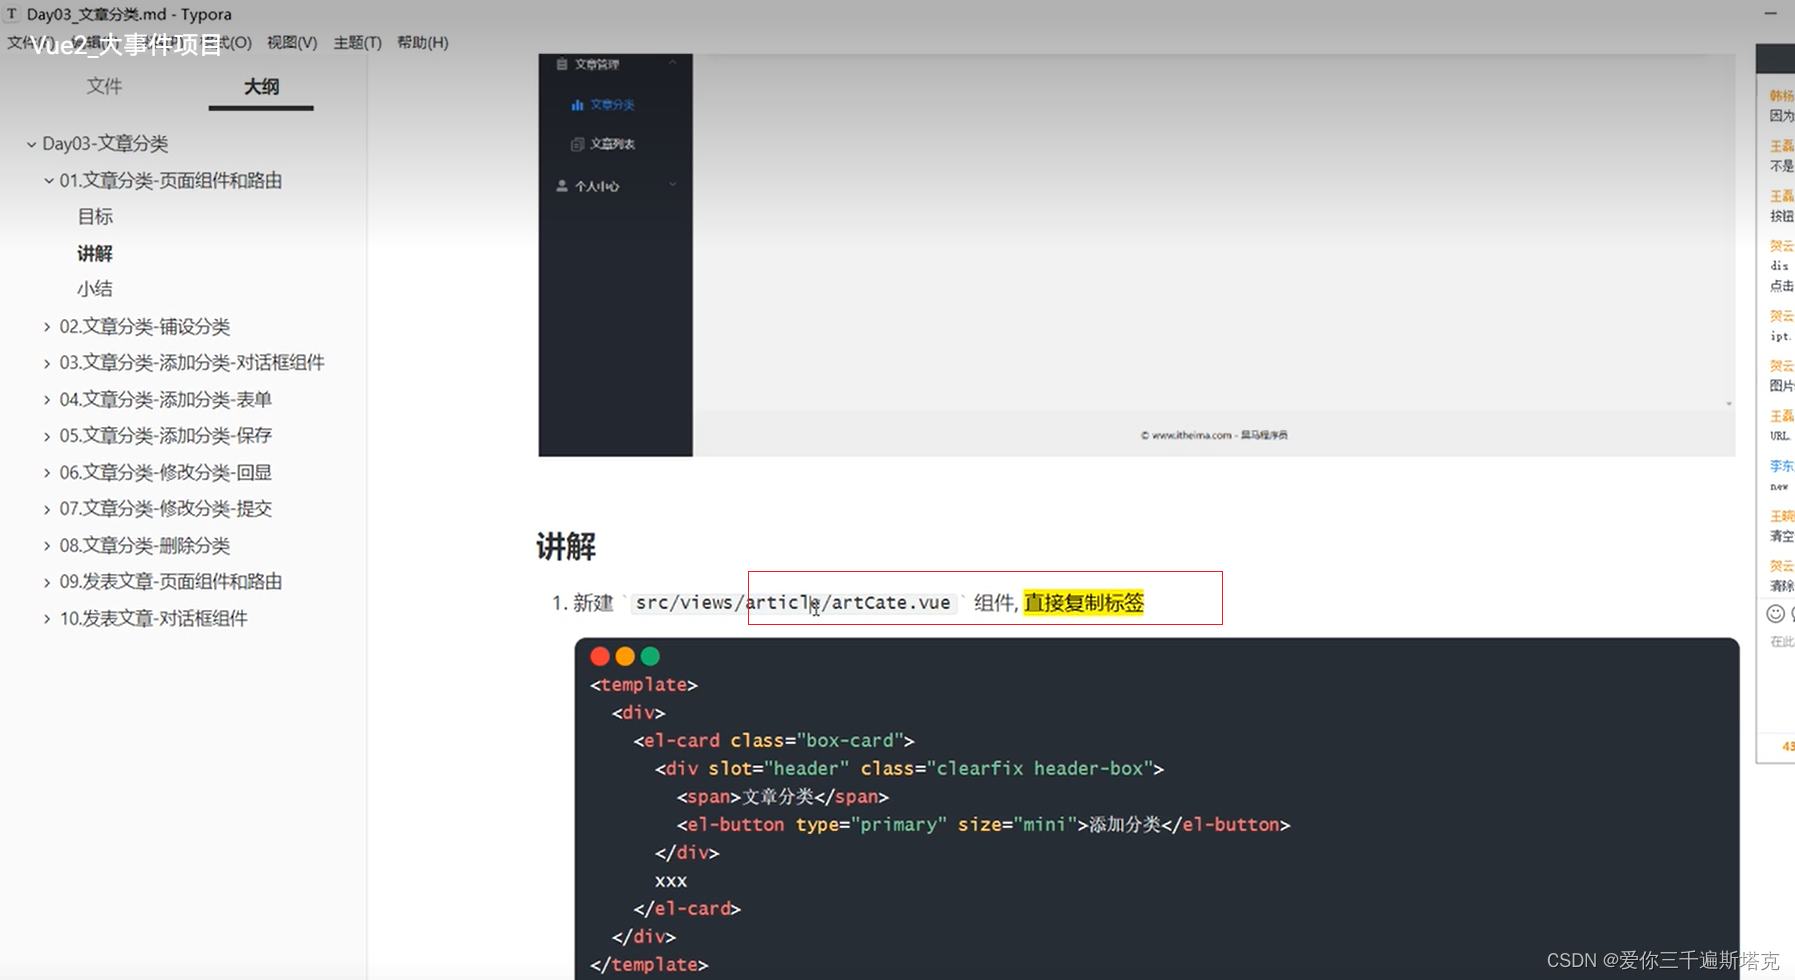Click the 个人中心 user icon in preview
Screen dimensions: 1795x980
click(561, 186)
